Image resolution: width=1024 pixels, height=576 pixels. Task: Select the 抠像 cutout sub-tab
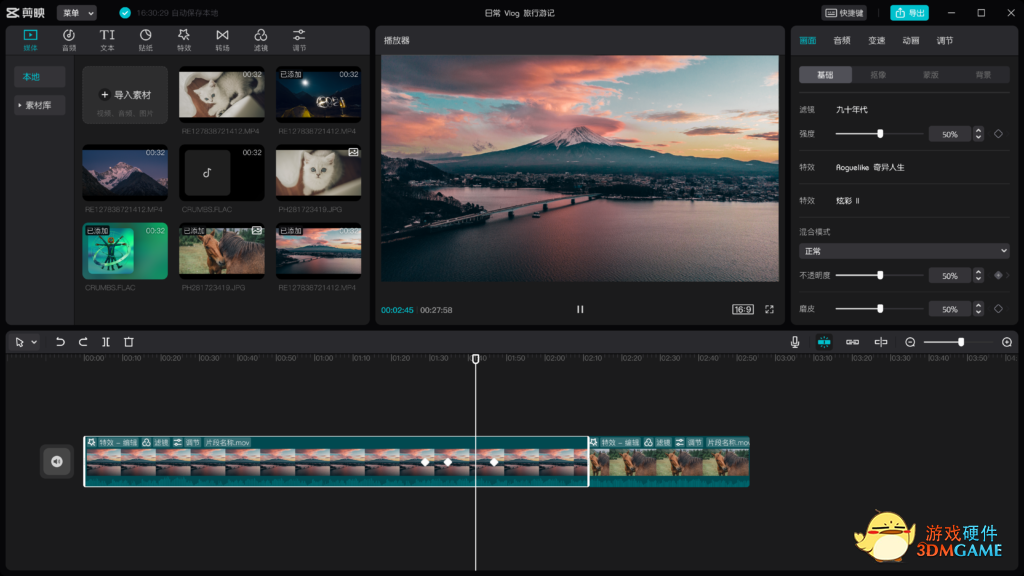pyautogui.click(x=878, y=74)
